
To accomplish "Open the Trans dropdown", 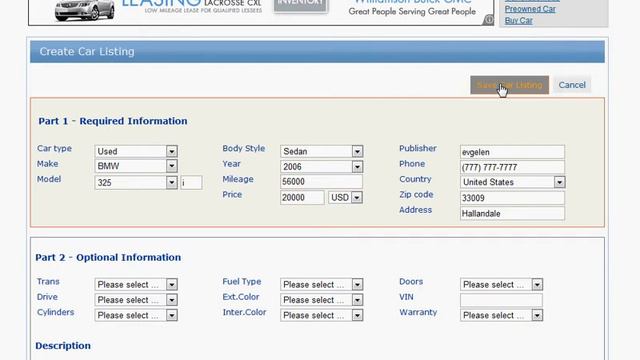I will 136,284.
